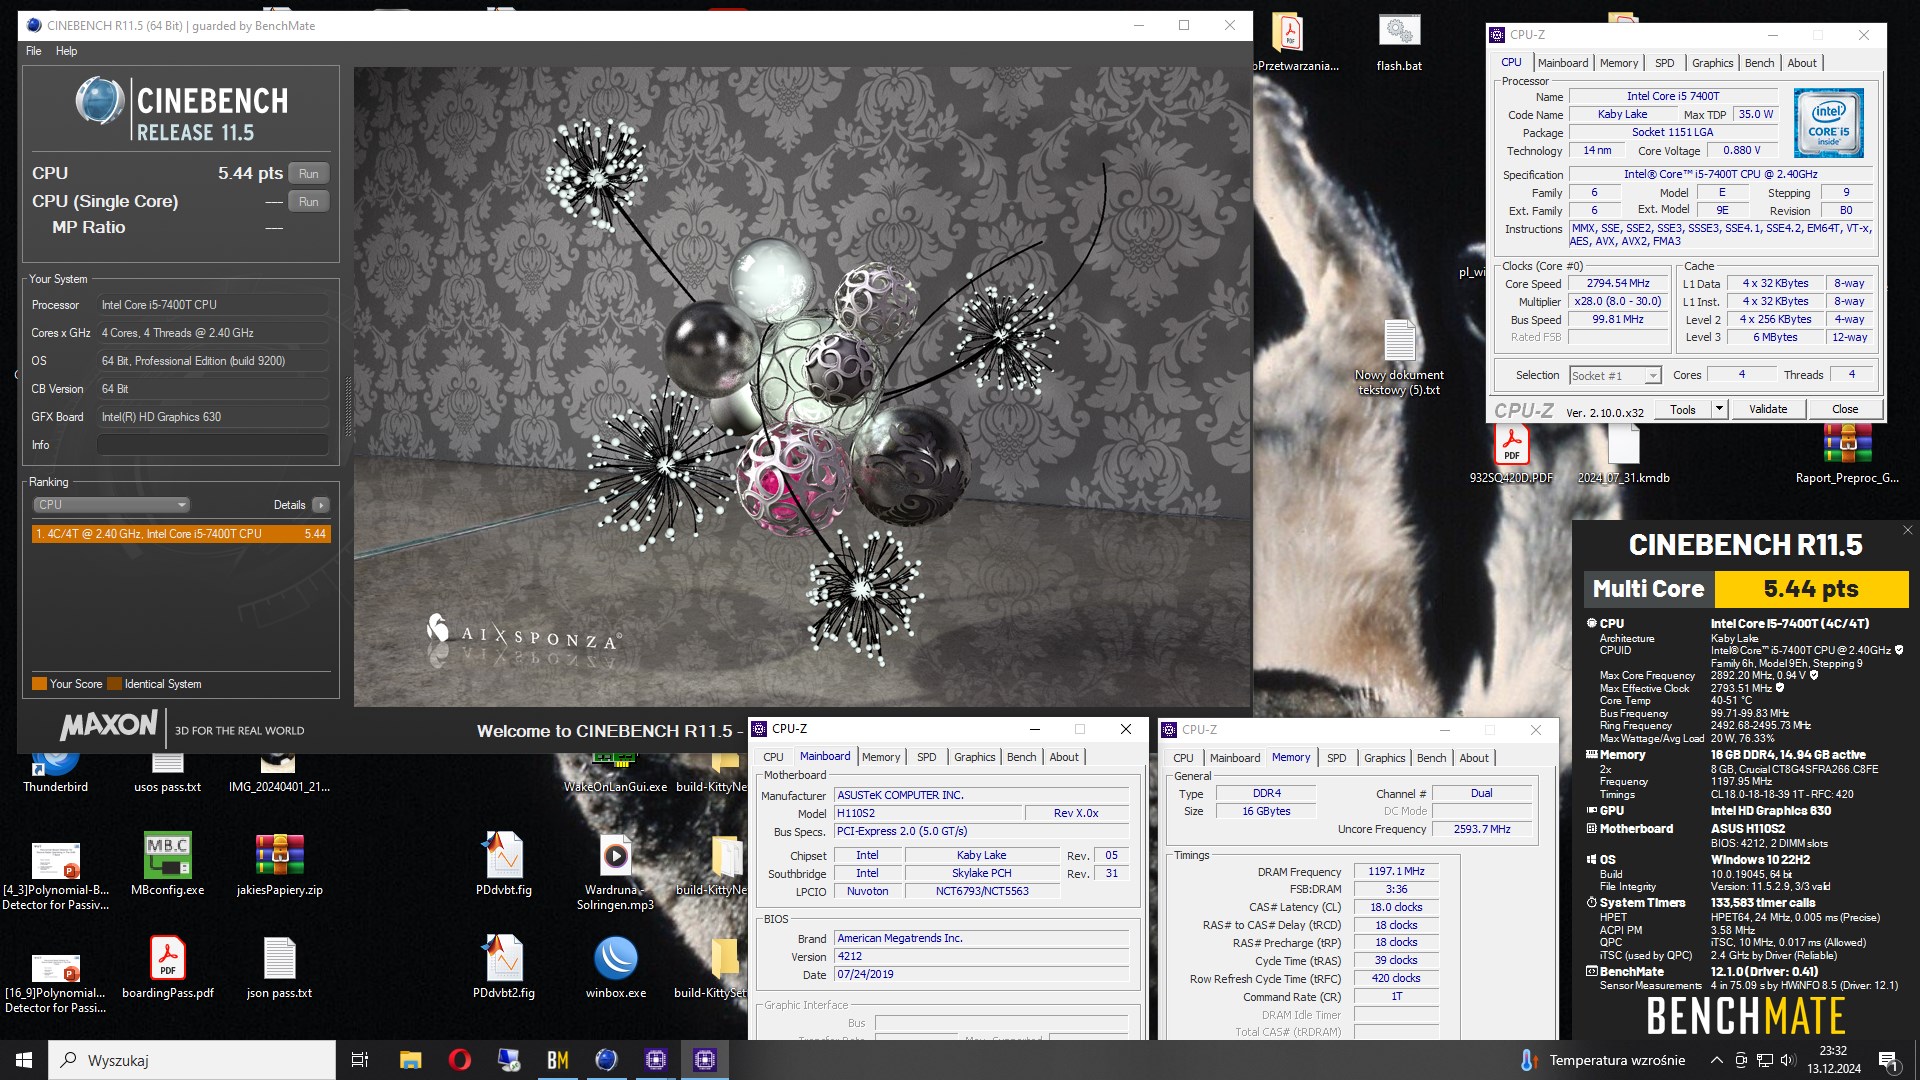Image resolution: width=1920 pixels, height=1080 pixels.
Task: Click CPU-Z Tools button
Action: (x=1683, y=409)
